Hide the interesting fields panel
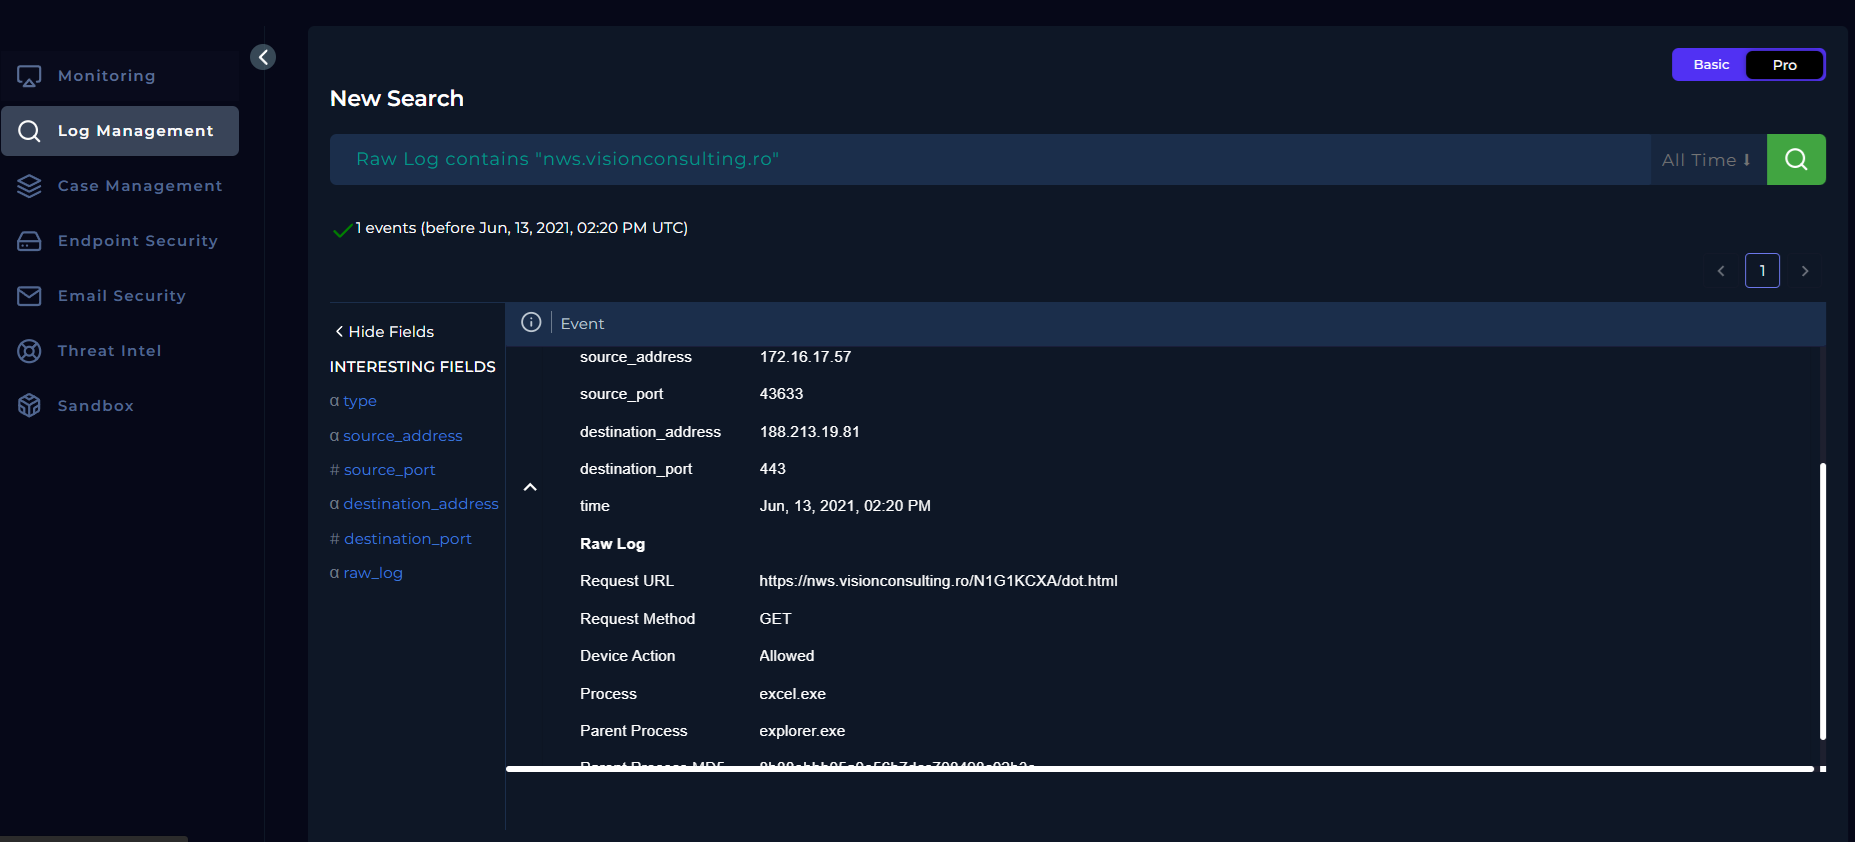This screenshot has width=1855, height=842. click(x=384, y=332)
